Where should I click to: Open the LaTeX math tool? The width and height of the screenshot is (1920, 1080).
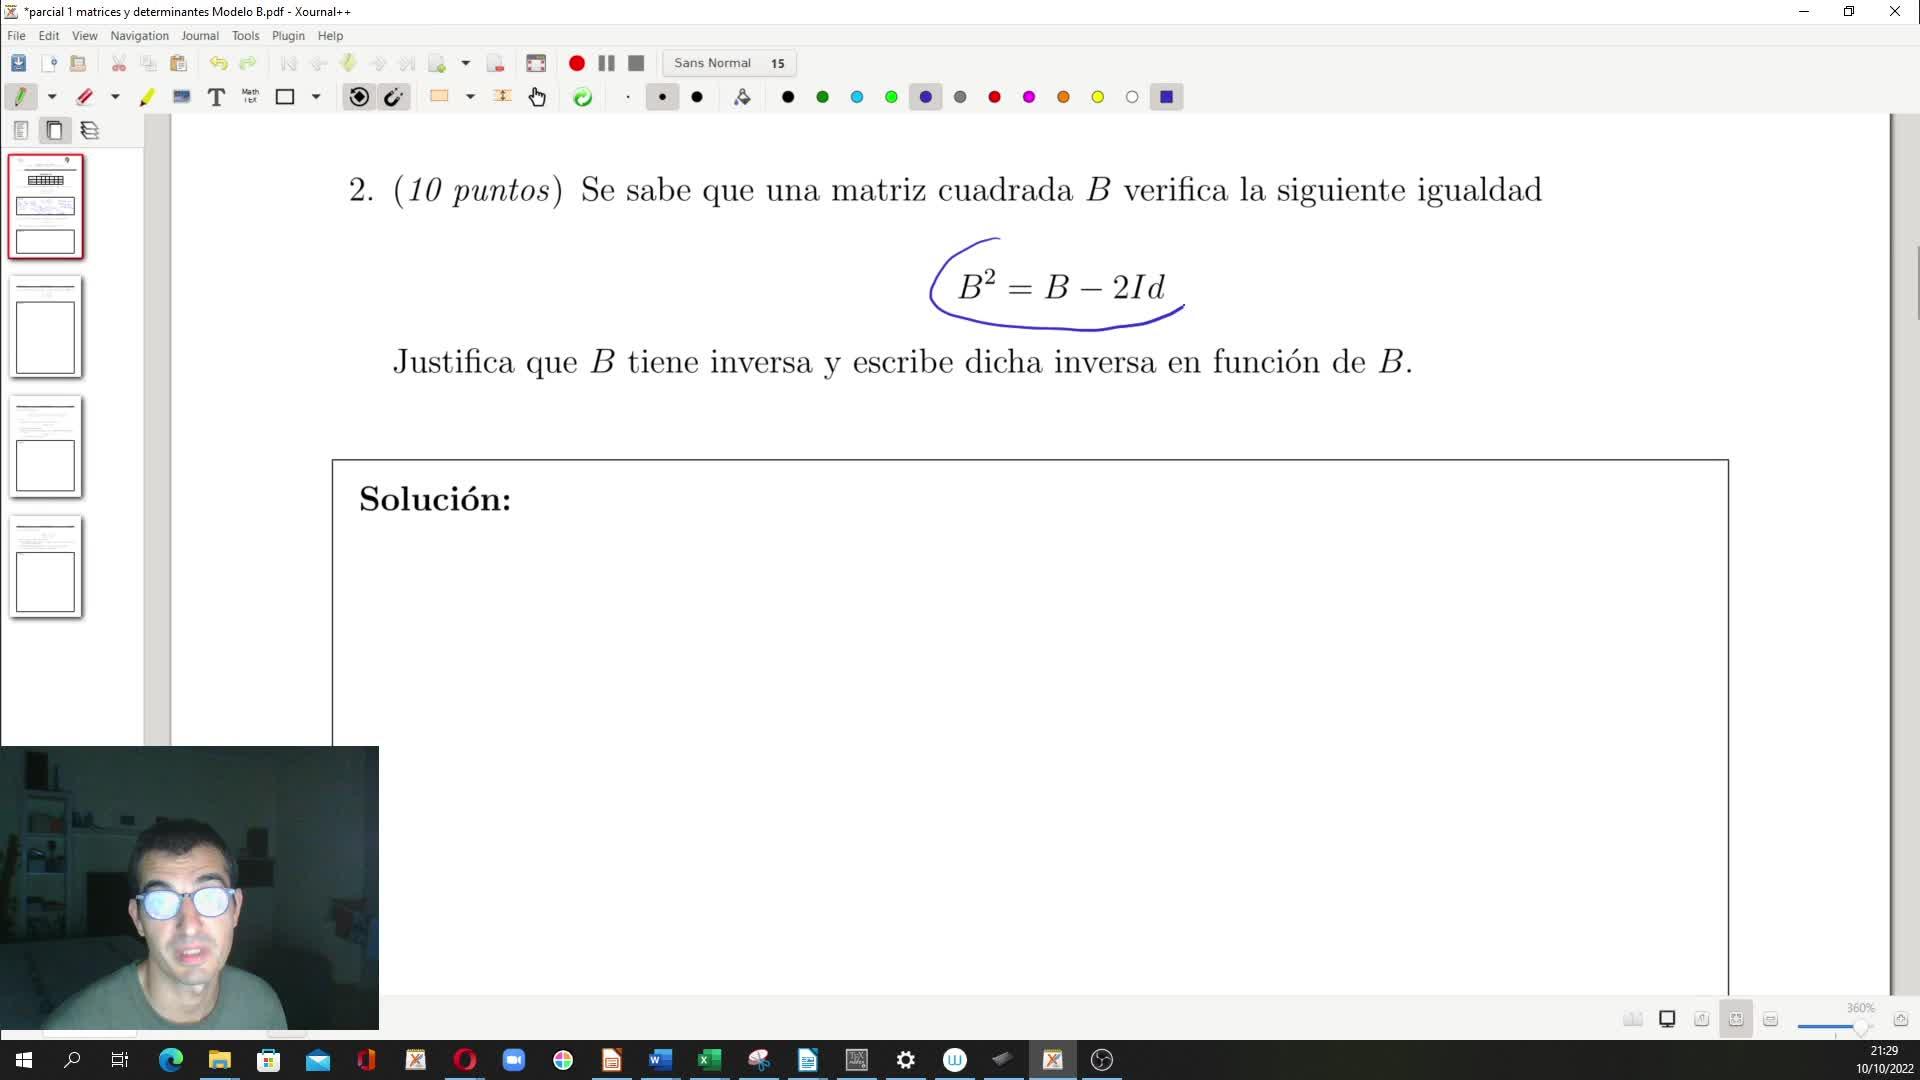(x=250, y=97)
